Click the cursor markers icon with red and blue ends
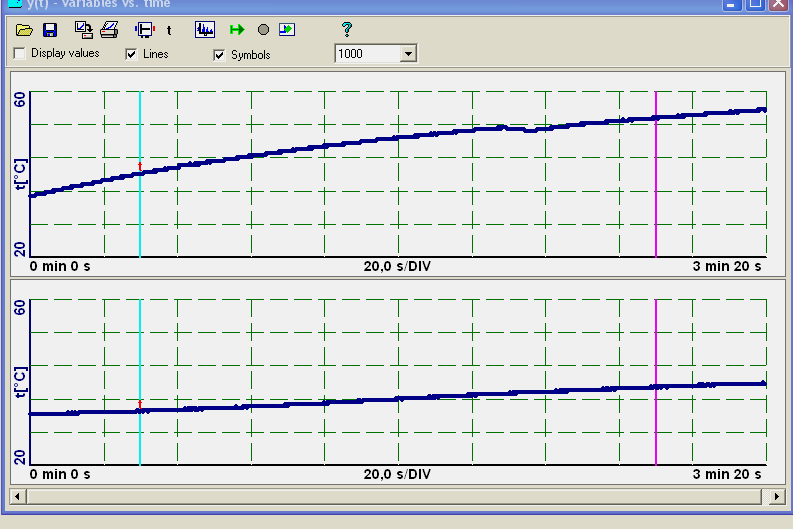 point(145,30)
